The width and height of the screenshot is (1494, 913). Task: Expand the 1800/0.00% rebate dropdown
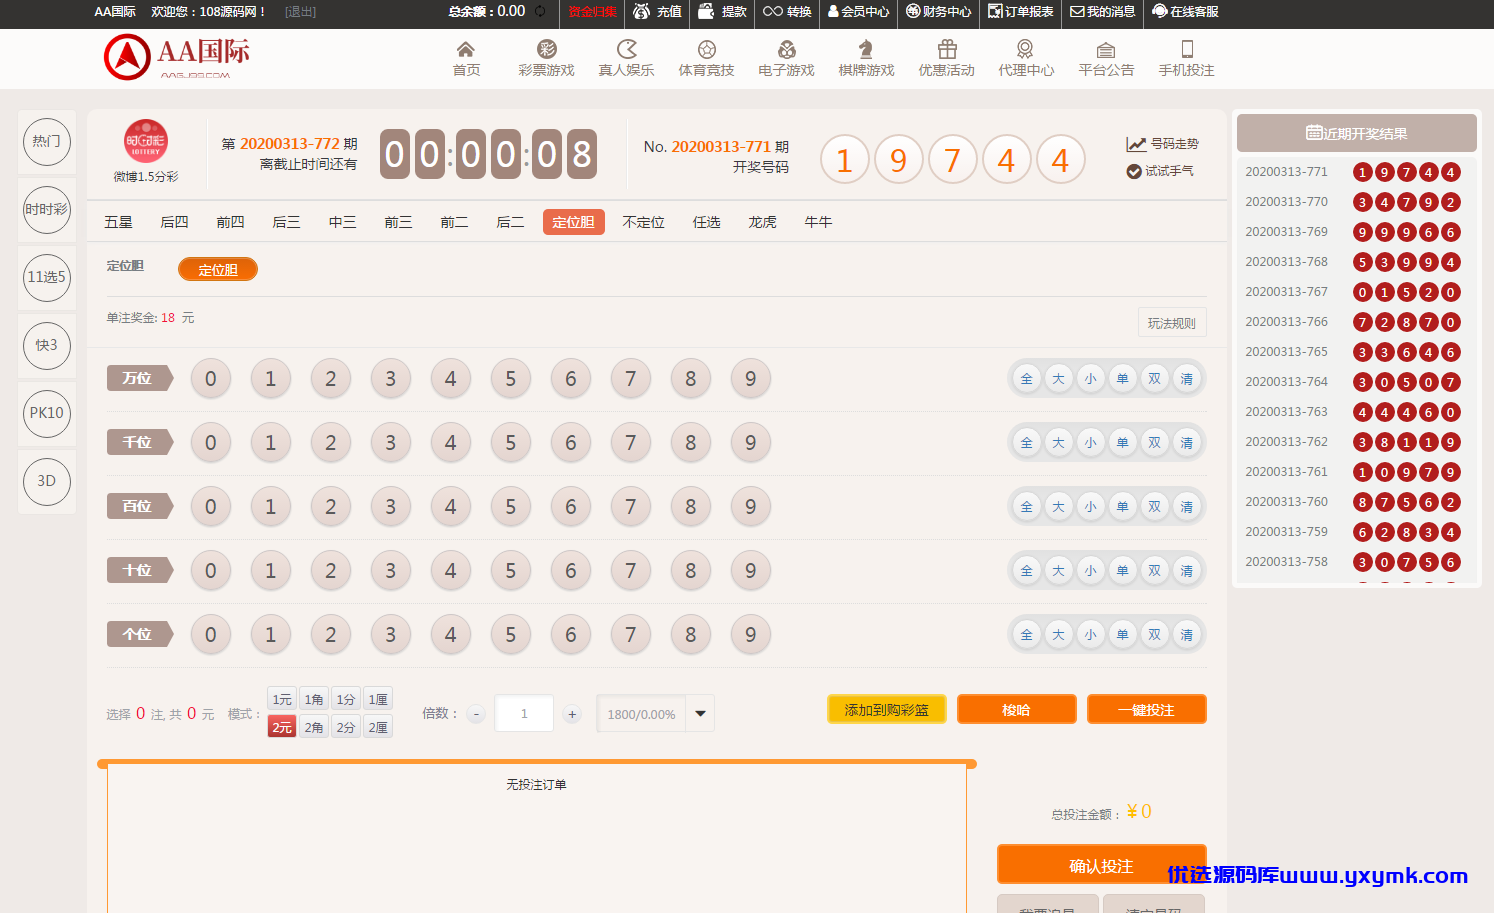pyautogui.click(x=700, y=714)
